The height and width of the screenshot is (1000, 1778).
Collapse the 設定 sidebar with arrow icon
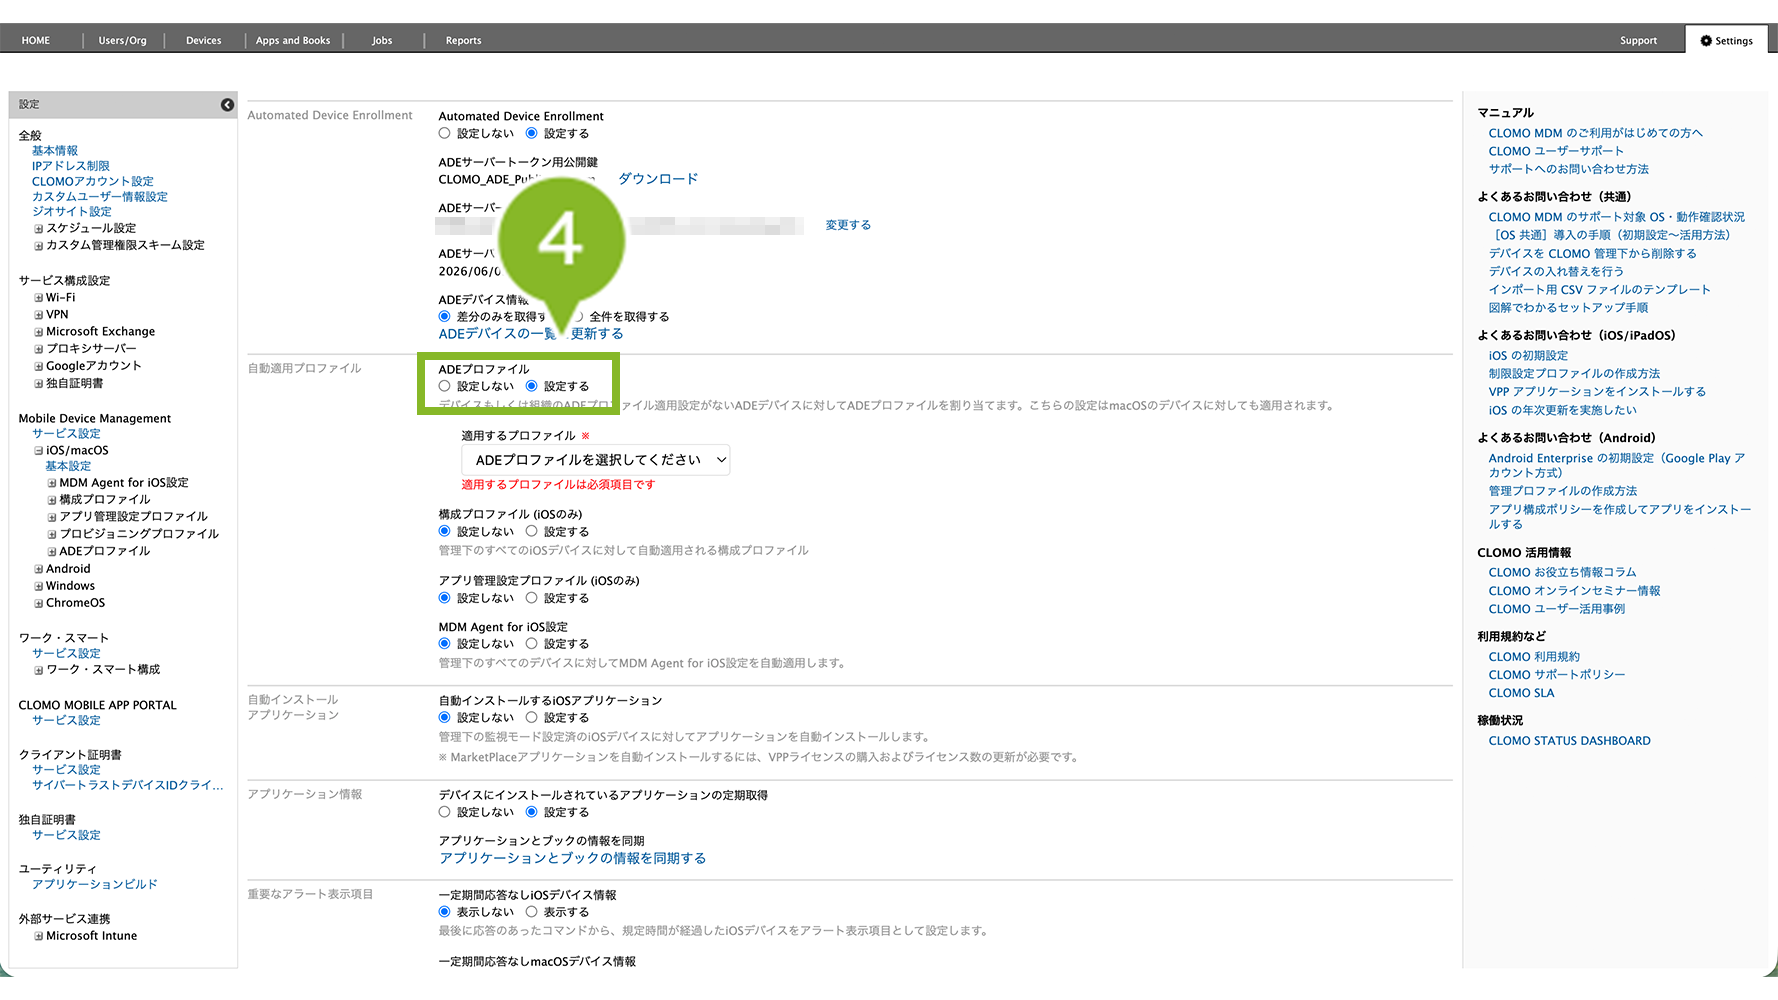point(227,105)
